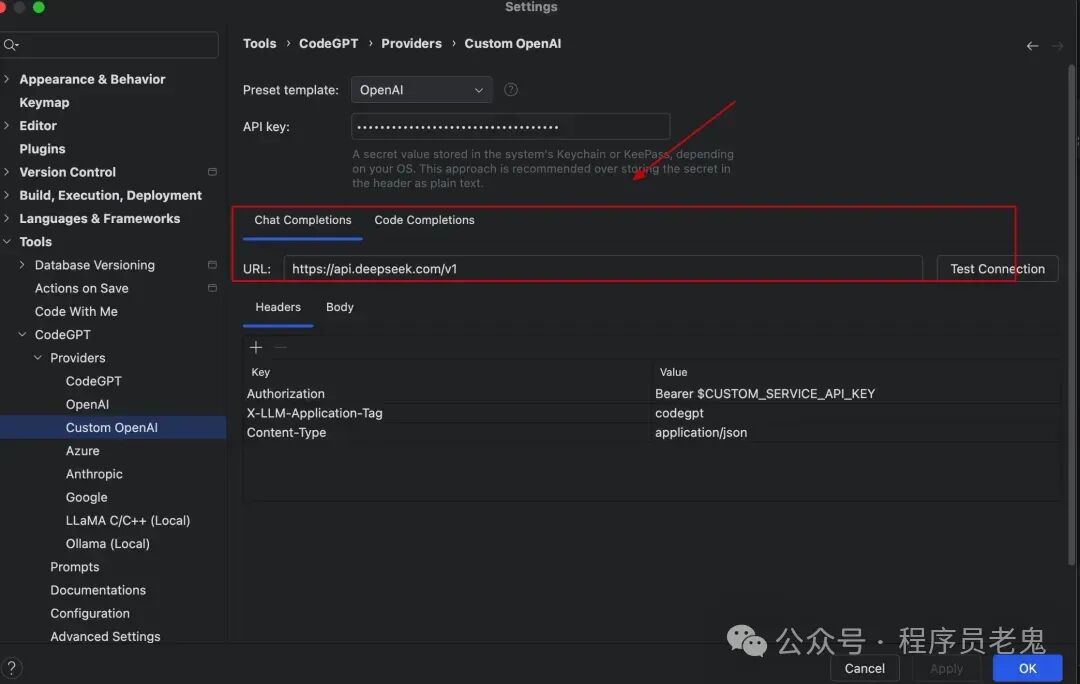Image resolution: width=1080 pixels, height=684 pixels.
Task: Click the Test Connection button
Action: click(997, 269)
